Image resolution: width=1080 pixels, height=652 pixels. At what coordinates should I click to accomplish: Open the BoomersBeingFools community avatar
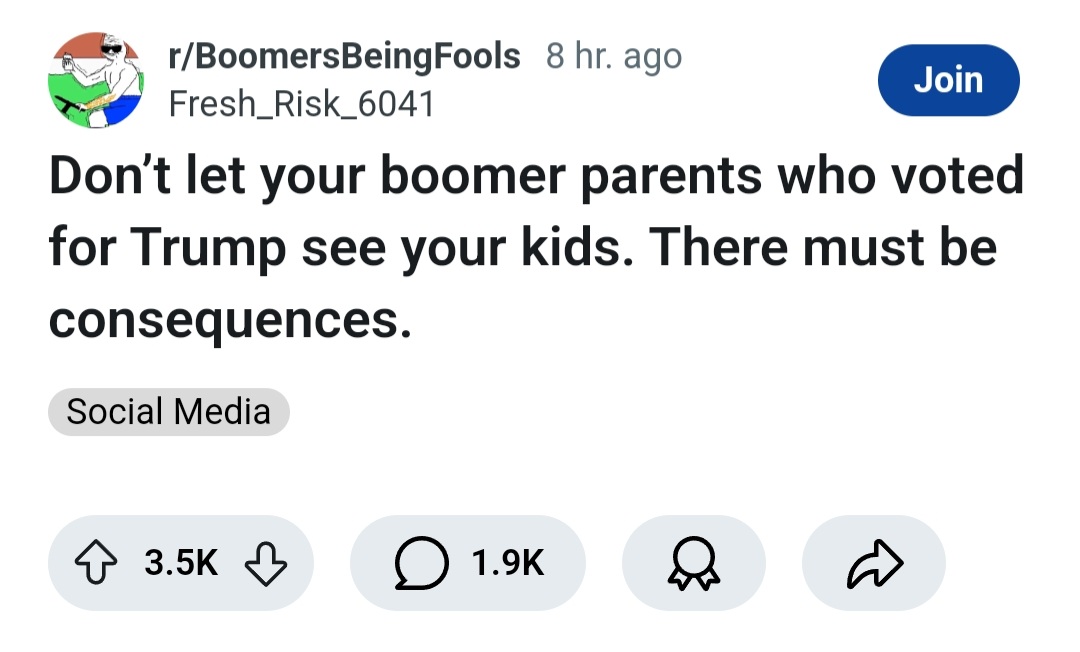[x=97, y=80]
